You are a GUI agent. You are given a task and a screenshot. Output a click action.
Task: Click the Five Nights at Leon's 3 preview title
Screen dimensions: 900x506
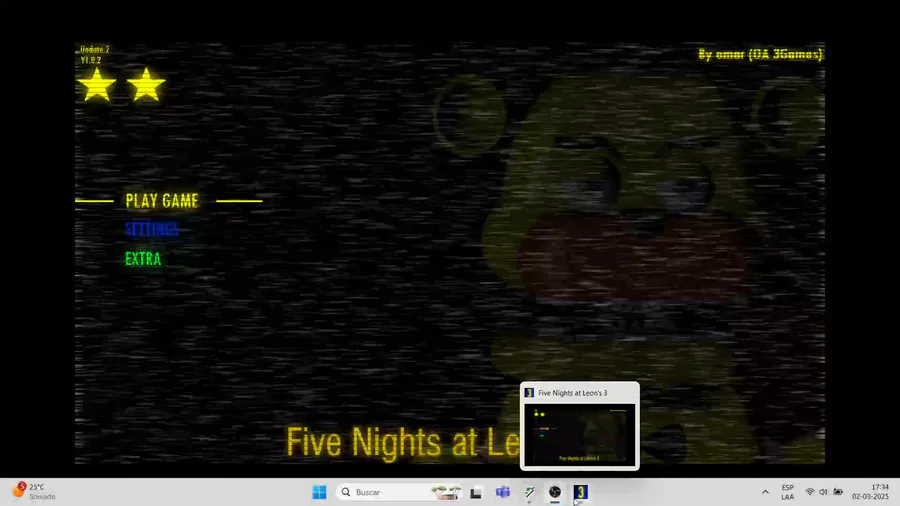(572, 393)
